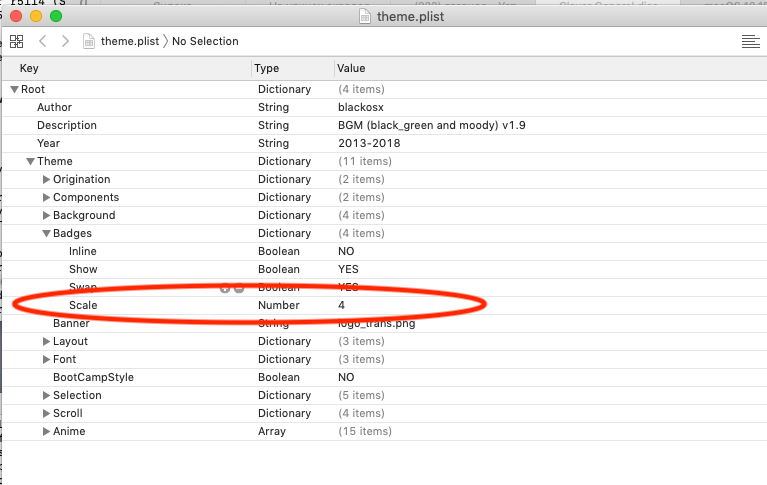The image size is (767, 485).
Task: Collapse the Badges dictionary
Action: pos(46,233)
